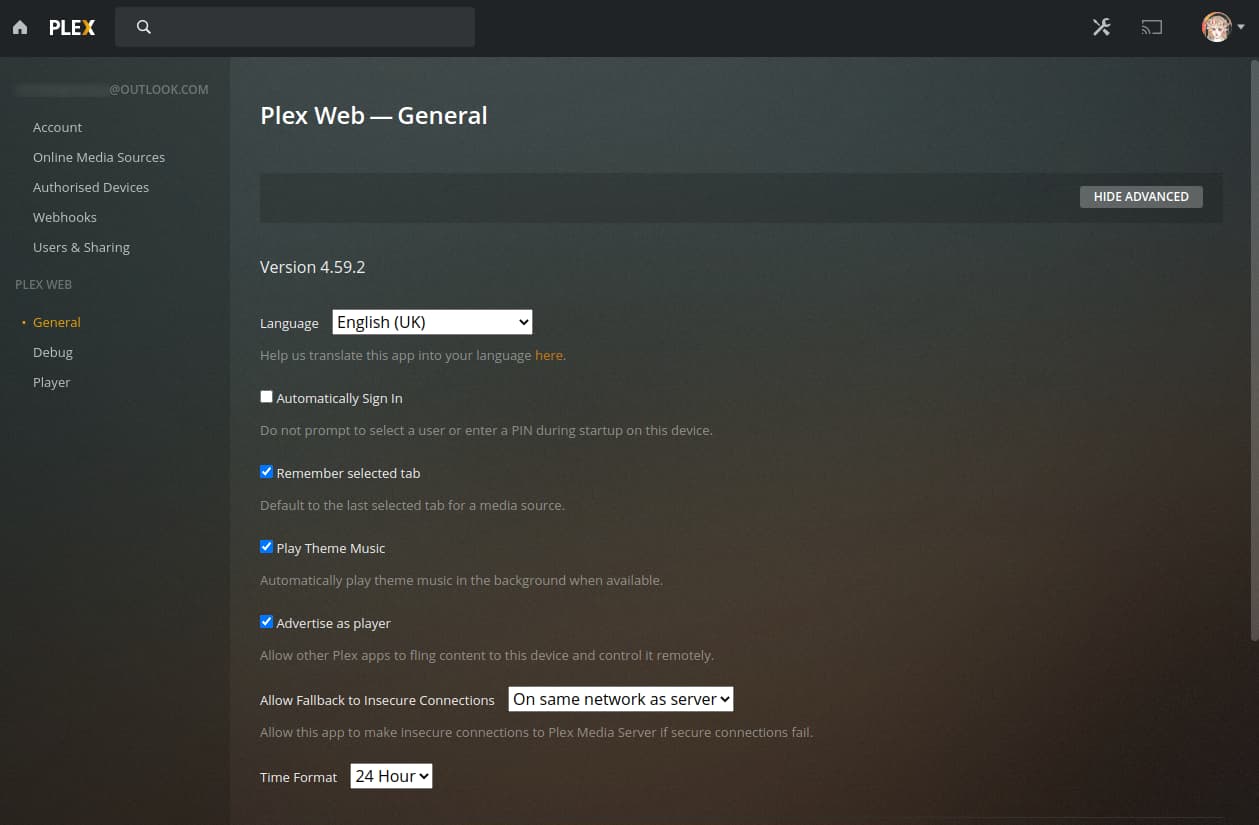Viewport: 1259px width, 825px height.
Task: Enable Automatically Sign In checkbox
Action: point(266,397)
